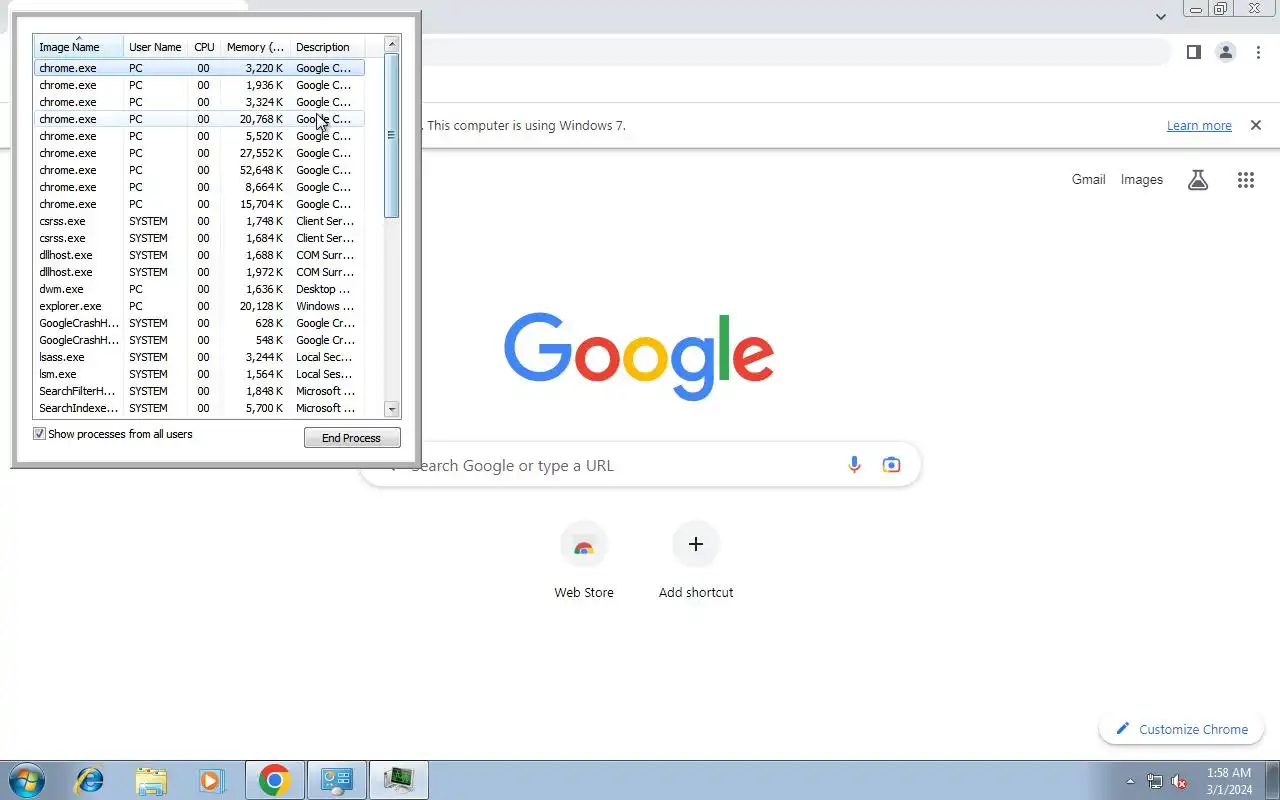Screen dimensions: 1280x800
Task: Select the dwm.exe process row
Action: [x=199, y=289]
